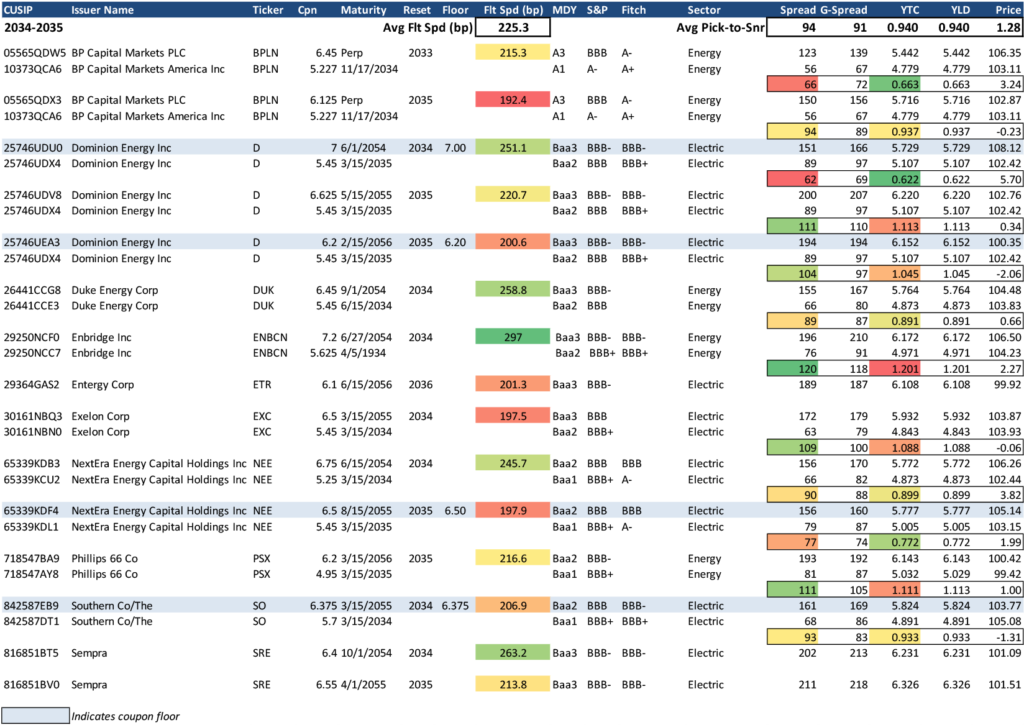1024x725 pixels.
Task: Select the boxed average value 225.3
Action: coord(513,28)
